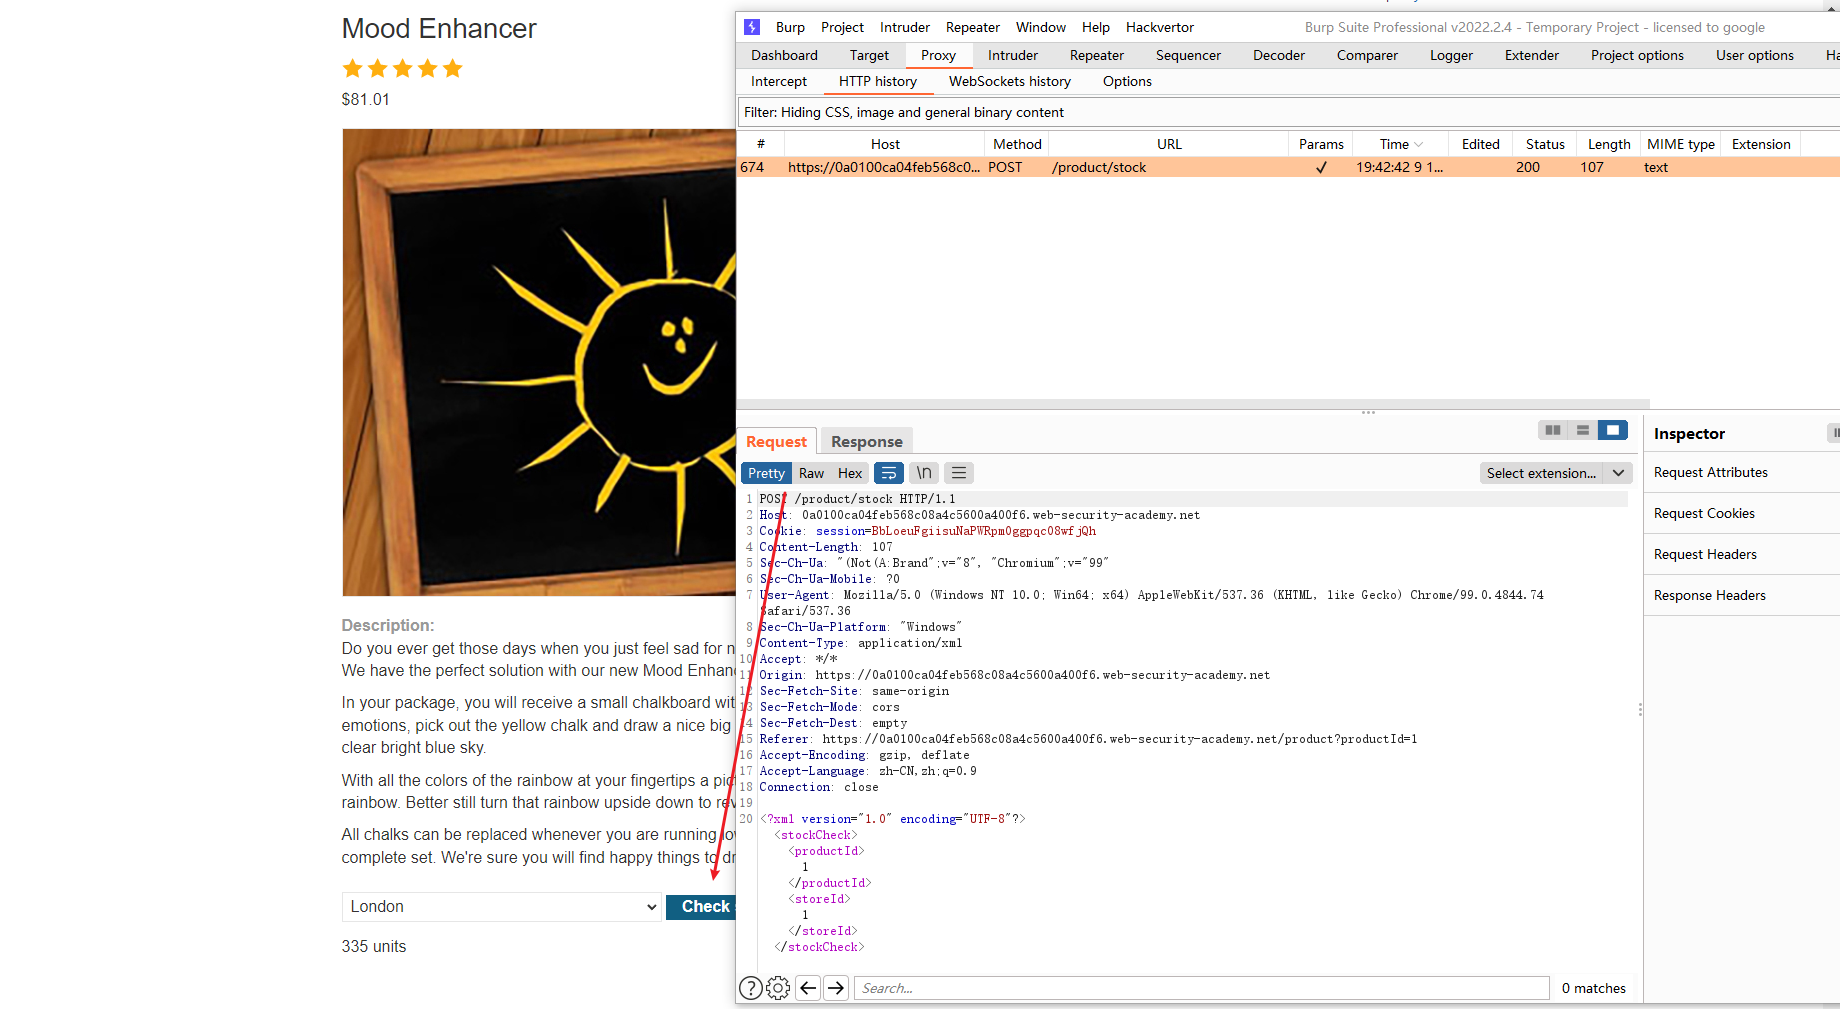Click the history filter bar
Screen dimensions: 1840x1009
pyautogui.click(x=1288, y=112)
